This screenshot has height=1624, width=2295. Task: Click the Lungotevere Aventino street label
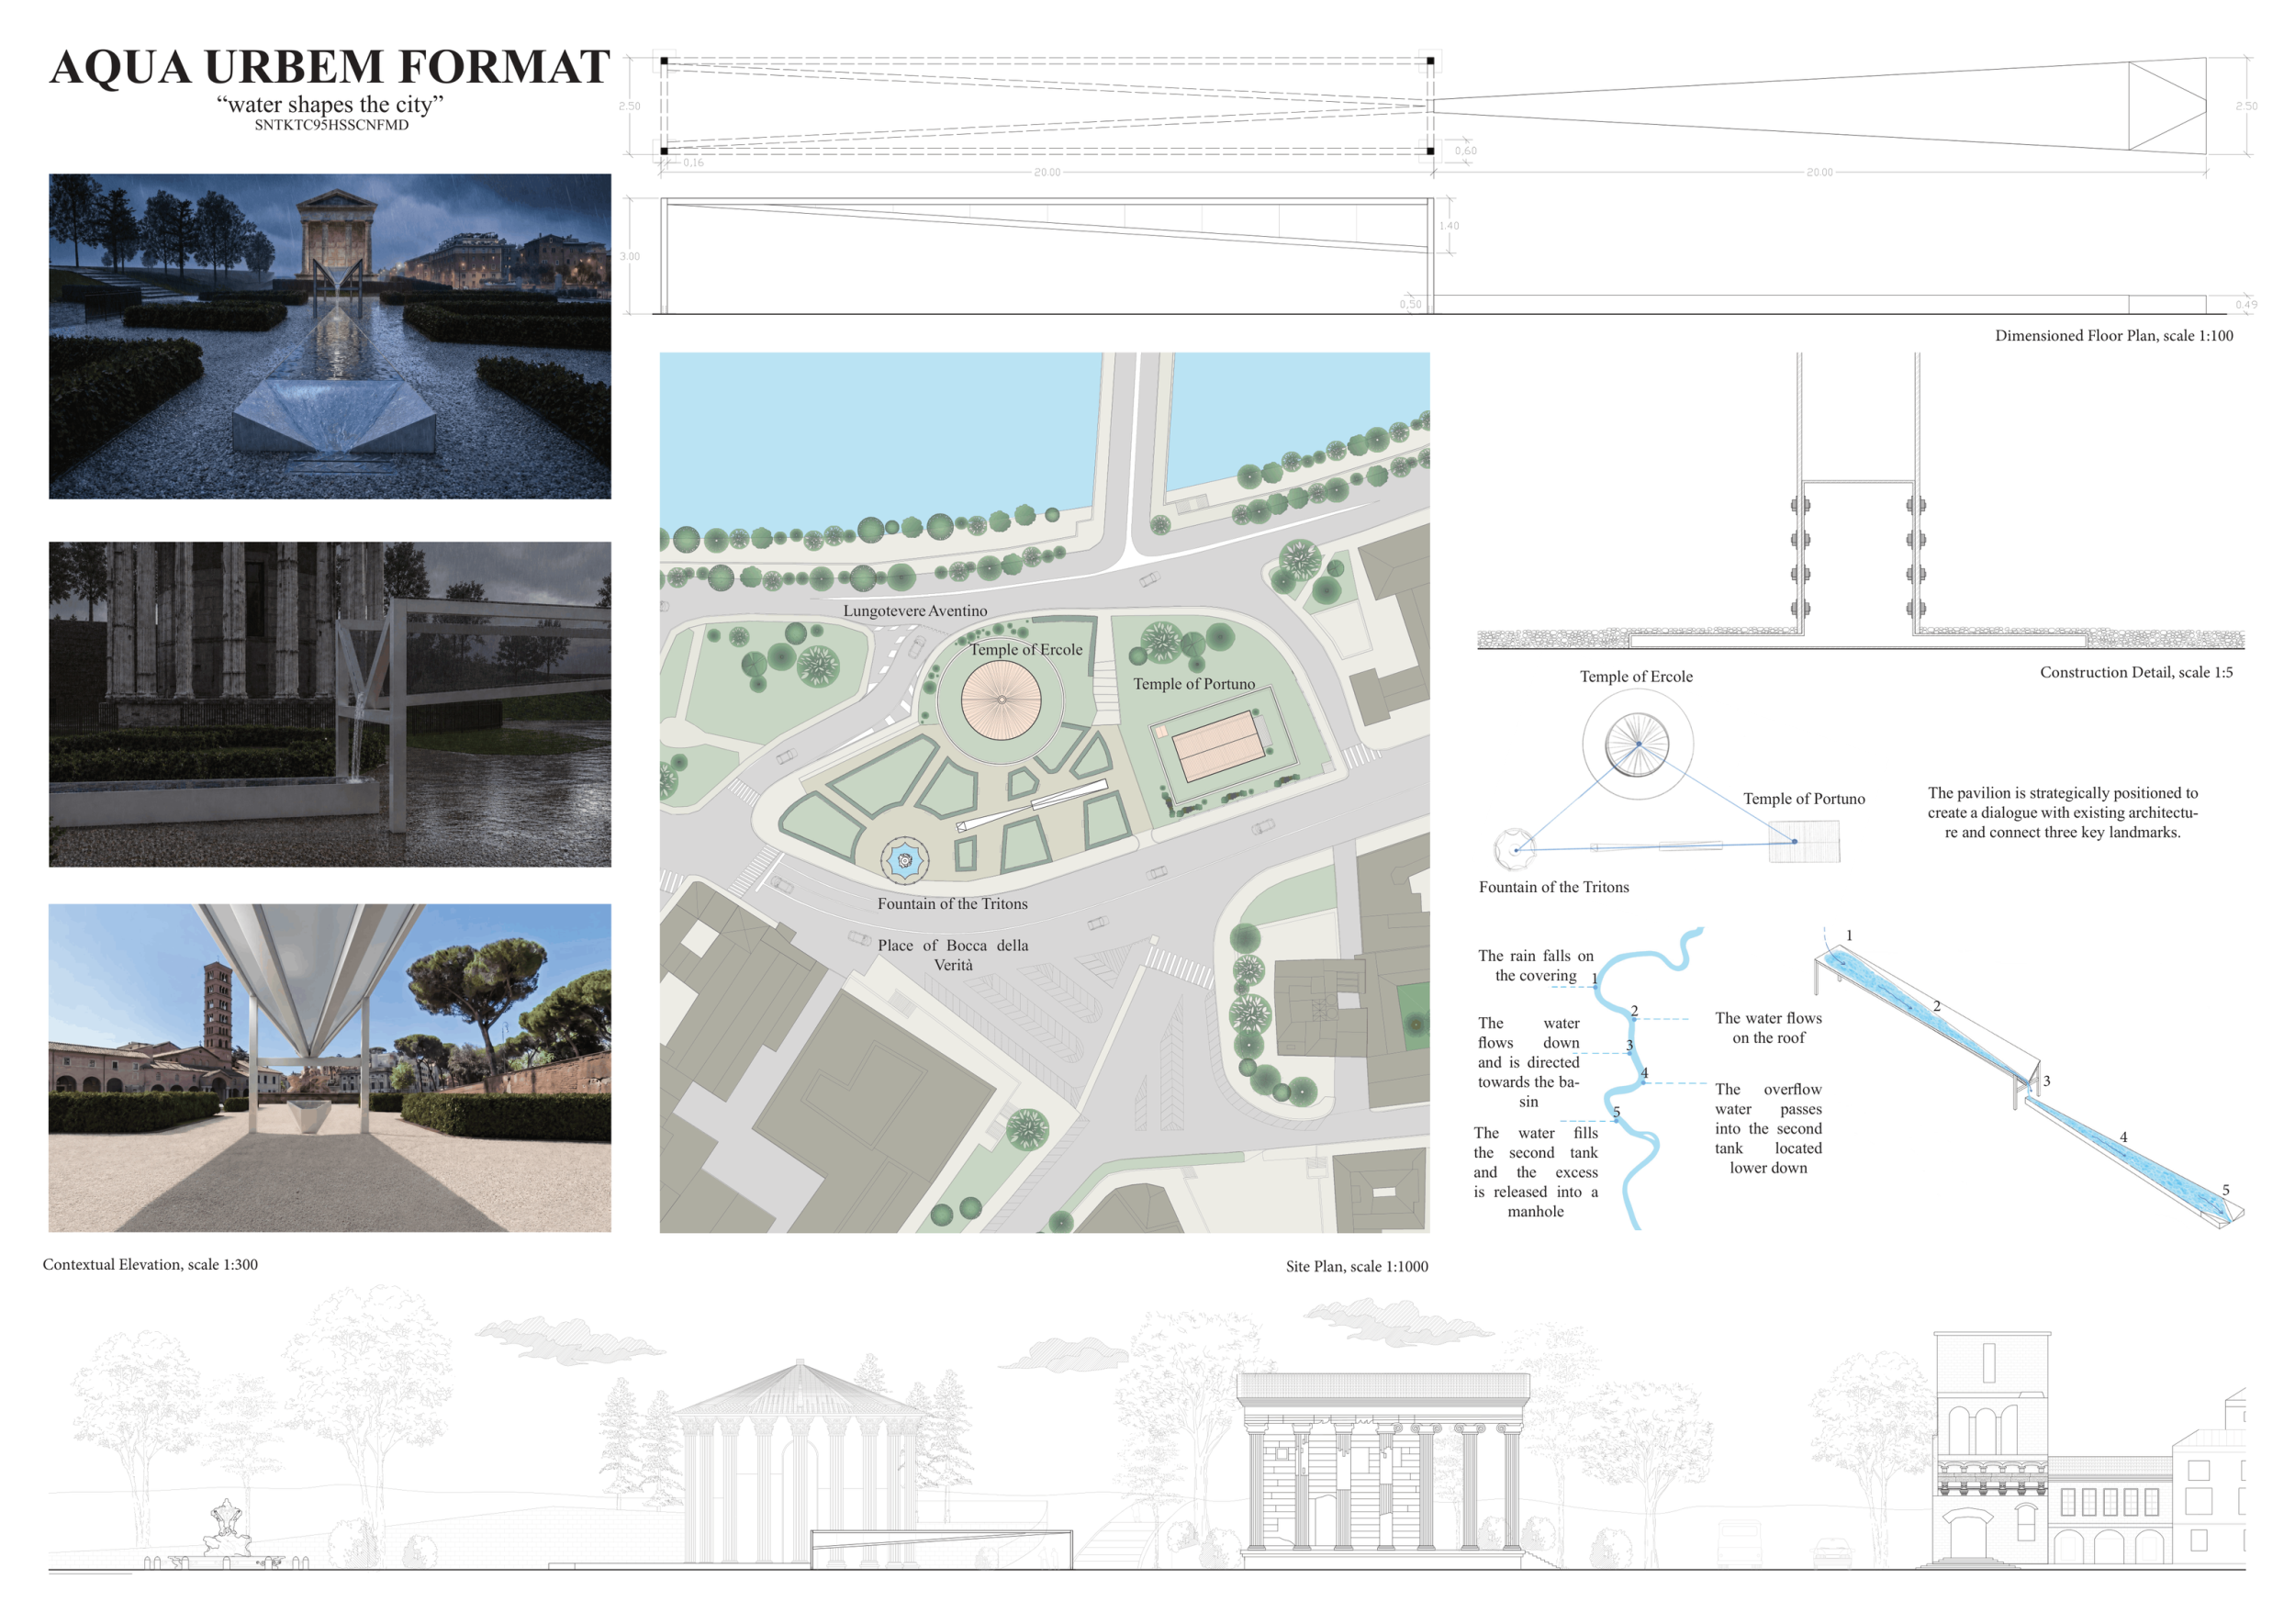point(915,611)
